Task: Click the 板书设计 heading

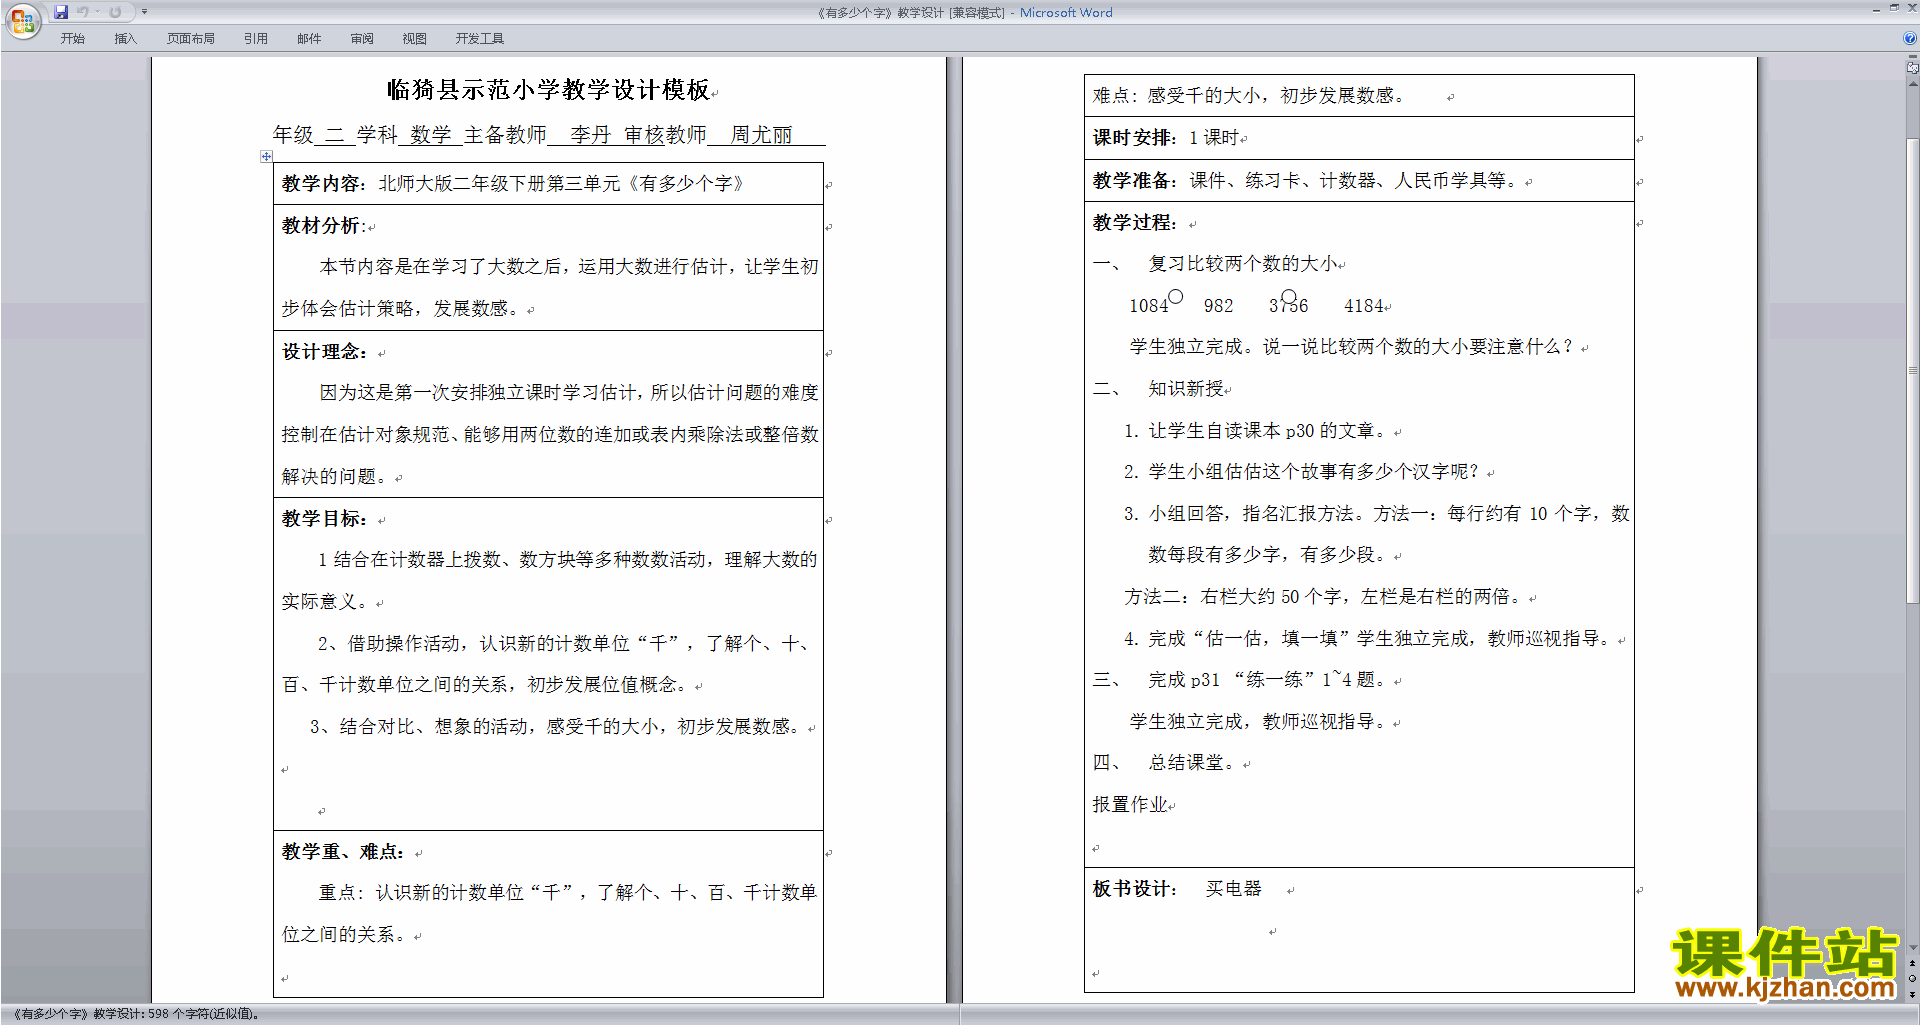Action: click(1135, 889)
